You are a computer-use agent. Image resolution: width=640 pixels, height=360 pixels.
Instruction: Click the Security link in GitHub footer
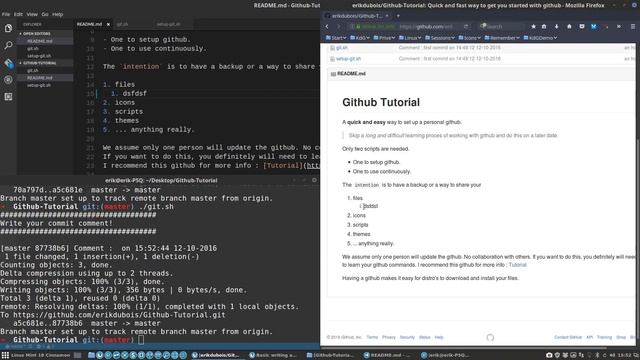click(407, 338)
